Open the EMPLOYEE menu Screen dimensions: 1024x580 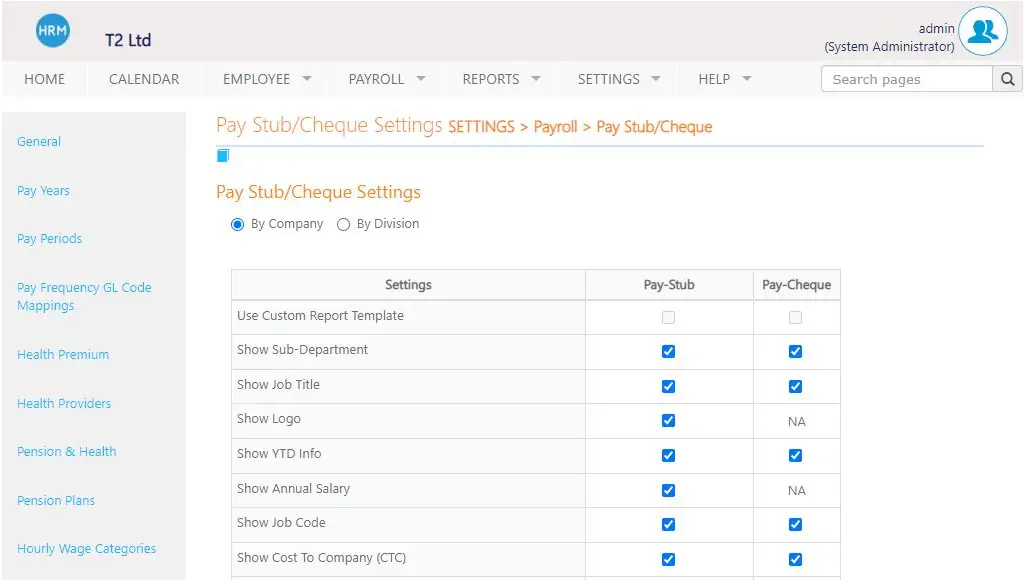click(x=256, y=79)
